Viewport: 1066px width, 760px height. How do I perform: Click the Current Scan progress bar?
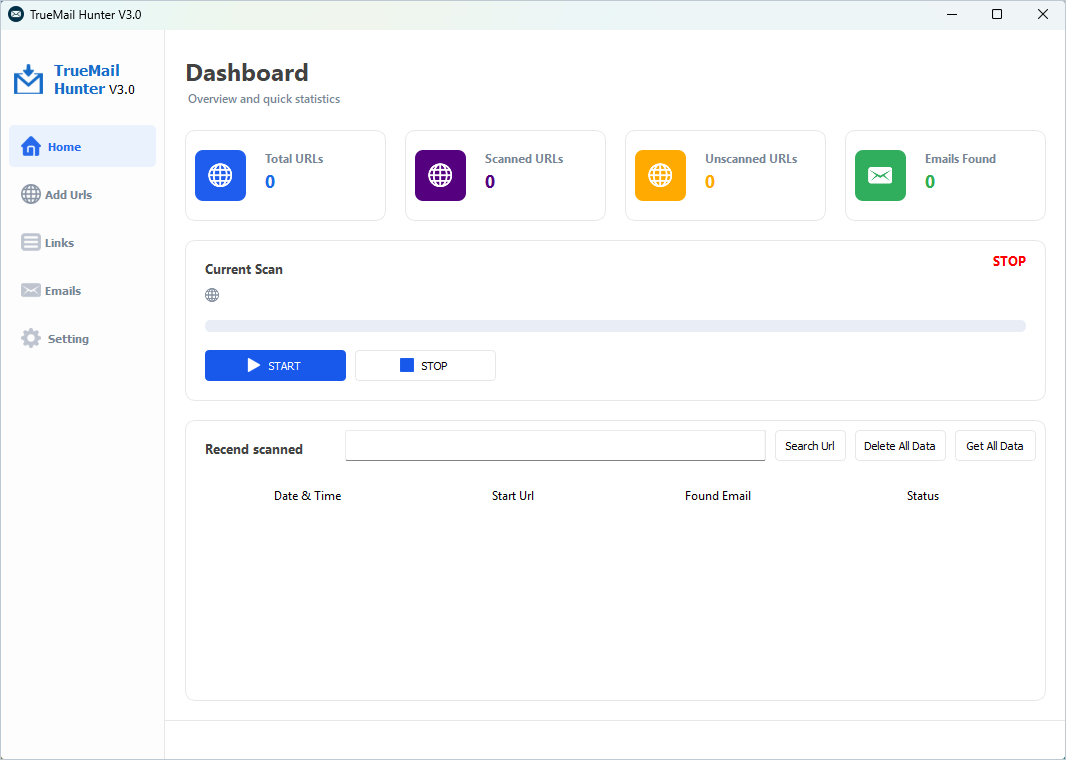coord(615,326)
